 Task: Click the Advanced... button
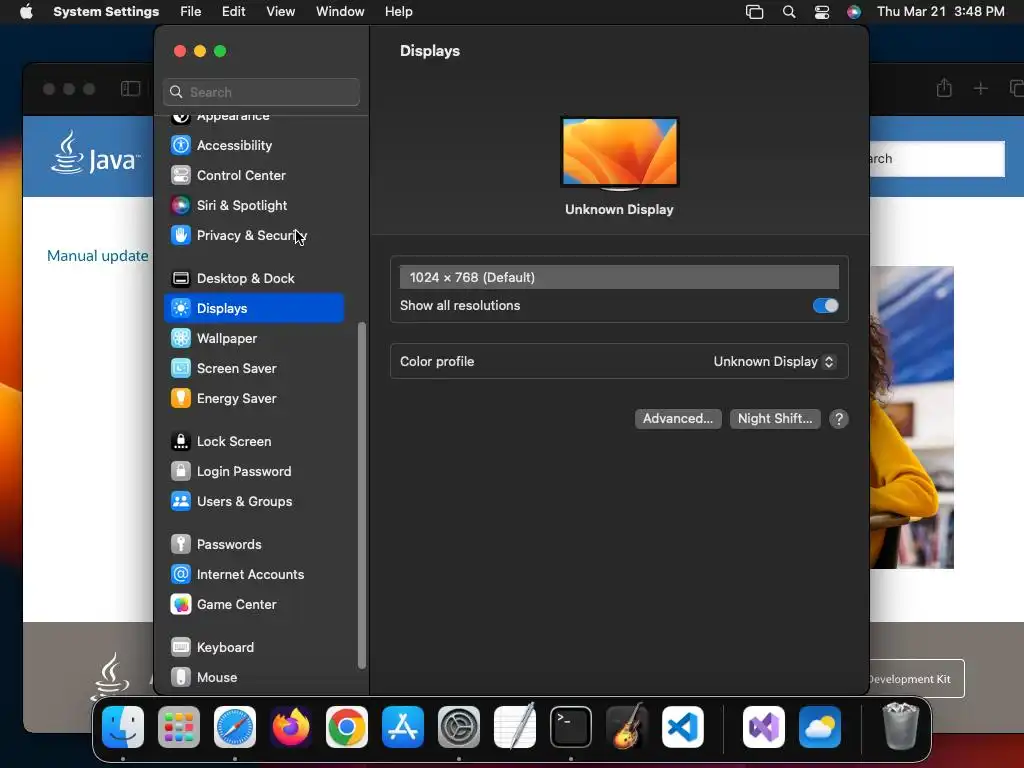coord(678,419)
